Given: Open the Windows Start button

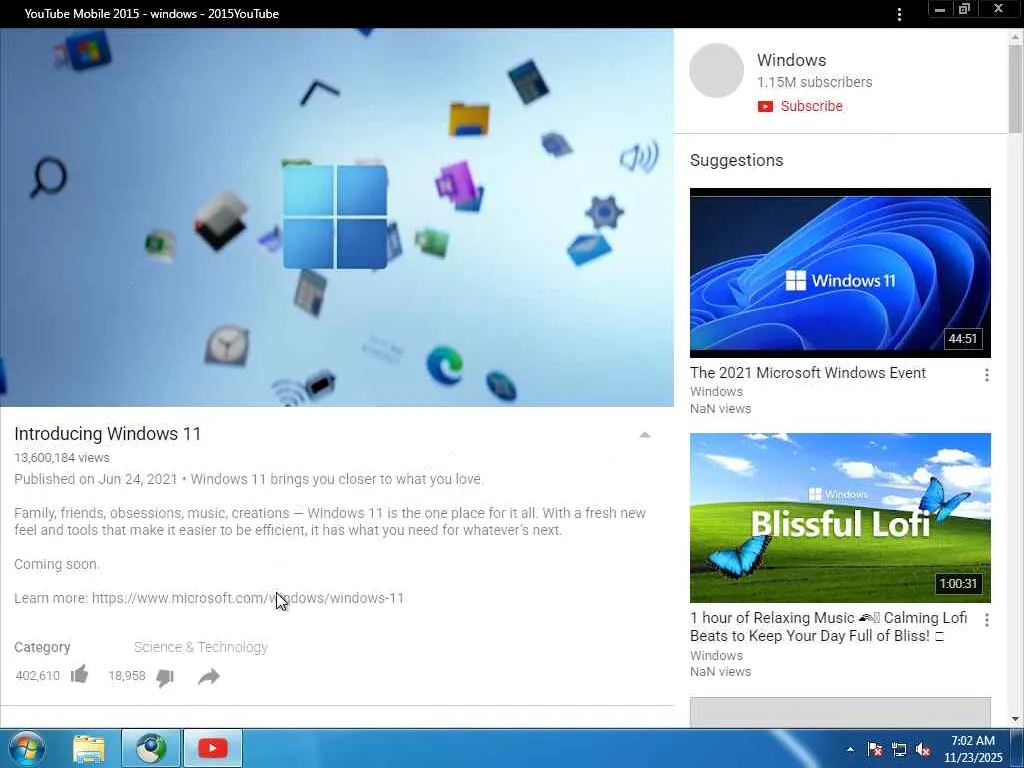Looking at the screenshot, I should (27, 748).
